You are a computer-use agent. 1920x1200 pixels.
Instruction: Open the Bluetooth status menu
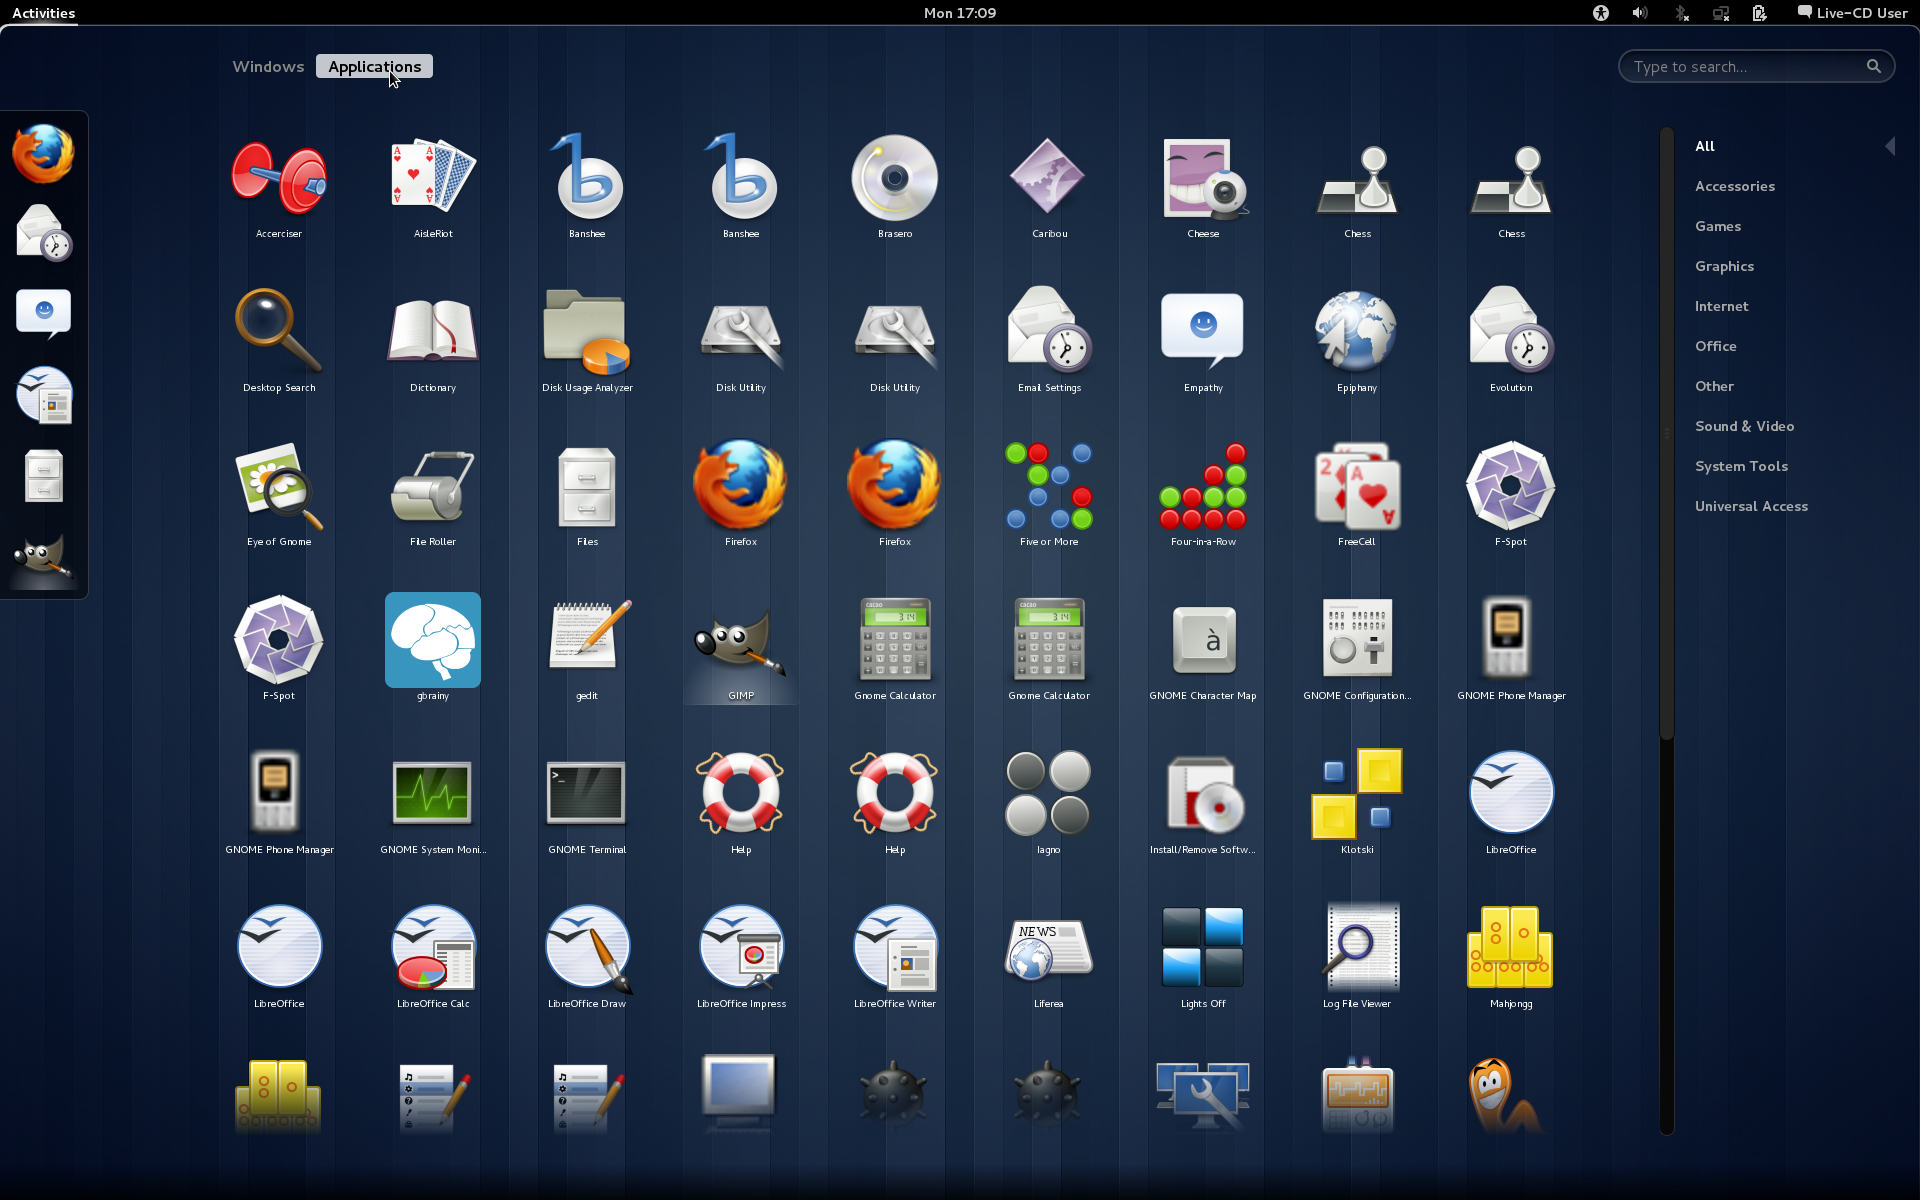point(1681,13)
